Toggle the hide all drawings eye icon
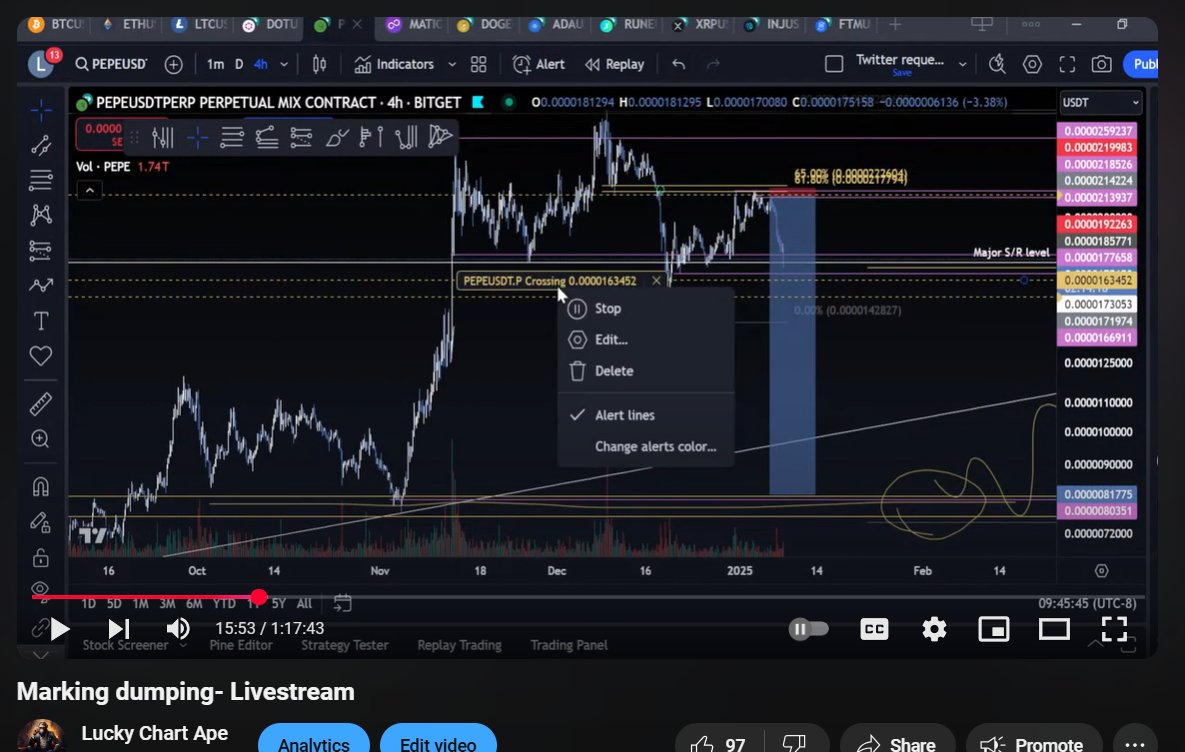1185x752 pixels. pyautogui.click(x=41, y=589)
